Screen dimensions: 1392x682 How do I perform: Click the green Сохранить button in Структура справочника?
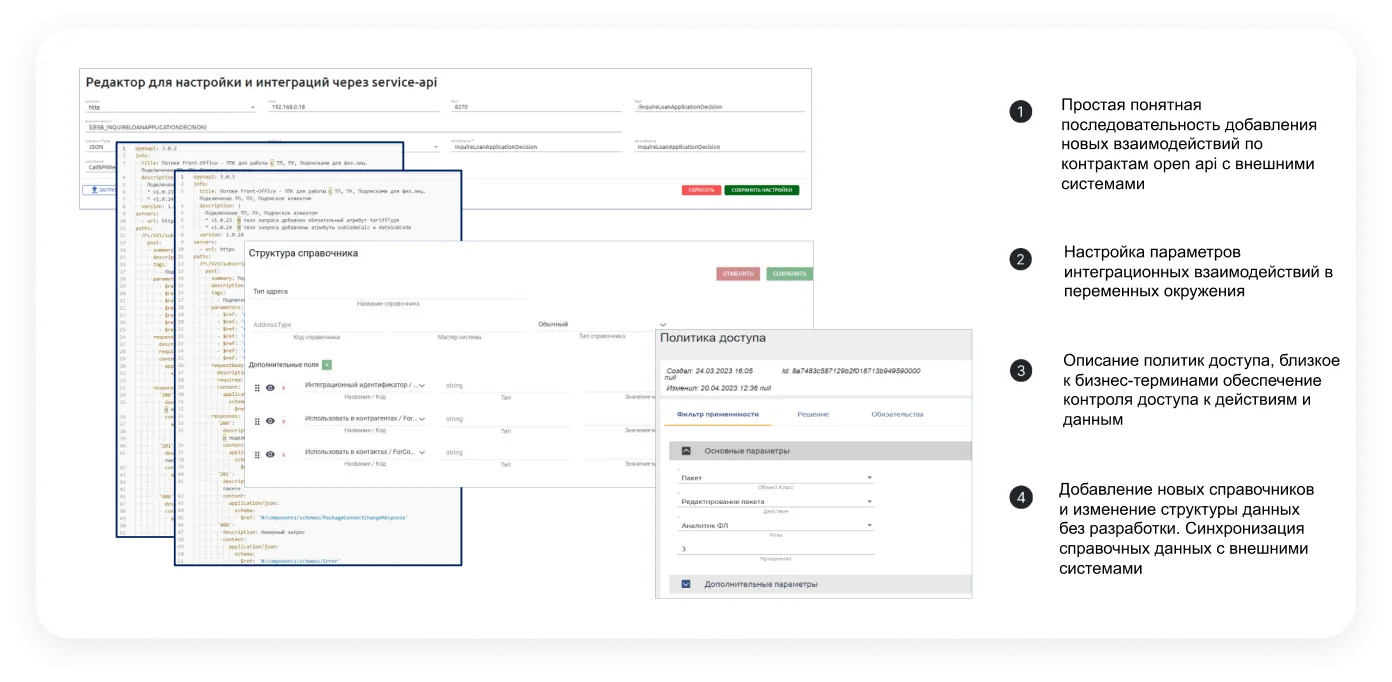[x=790, y=273]
